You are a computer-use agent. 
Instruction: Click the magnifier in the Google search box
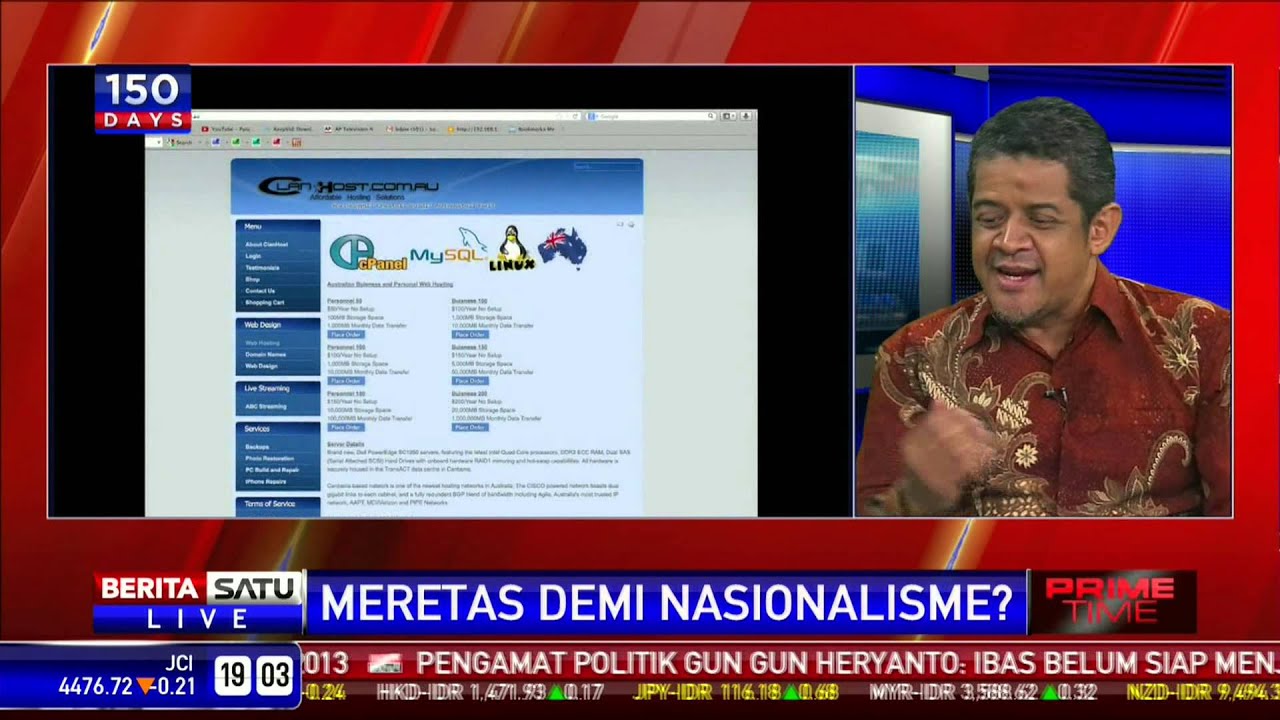click(711, 116)
